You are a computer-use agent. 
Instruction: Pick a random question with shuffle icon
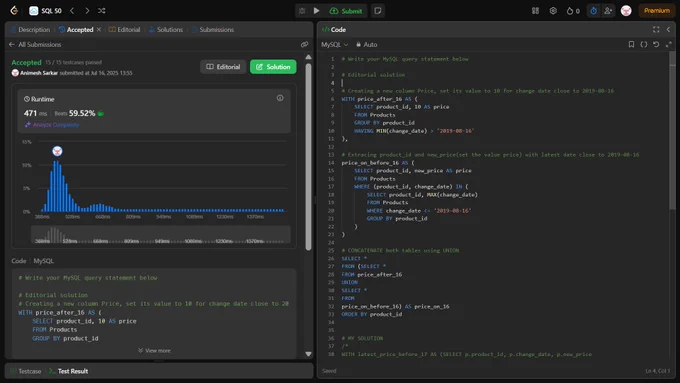(x=101, y=10)
